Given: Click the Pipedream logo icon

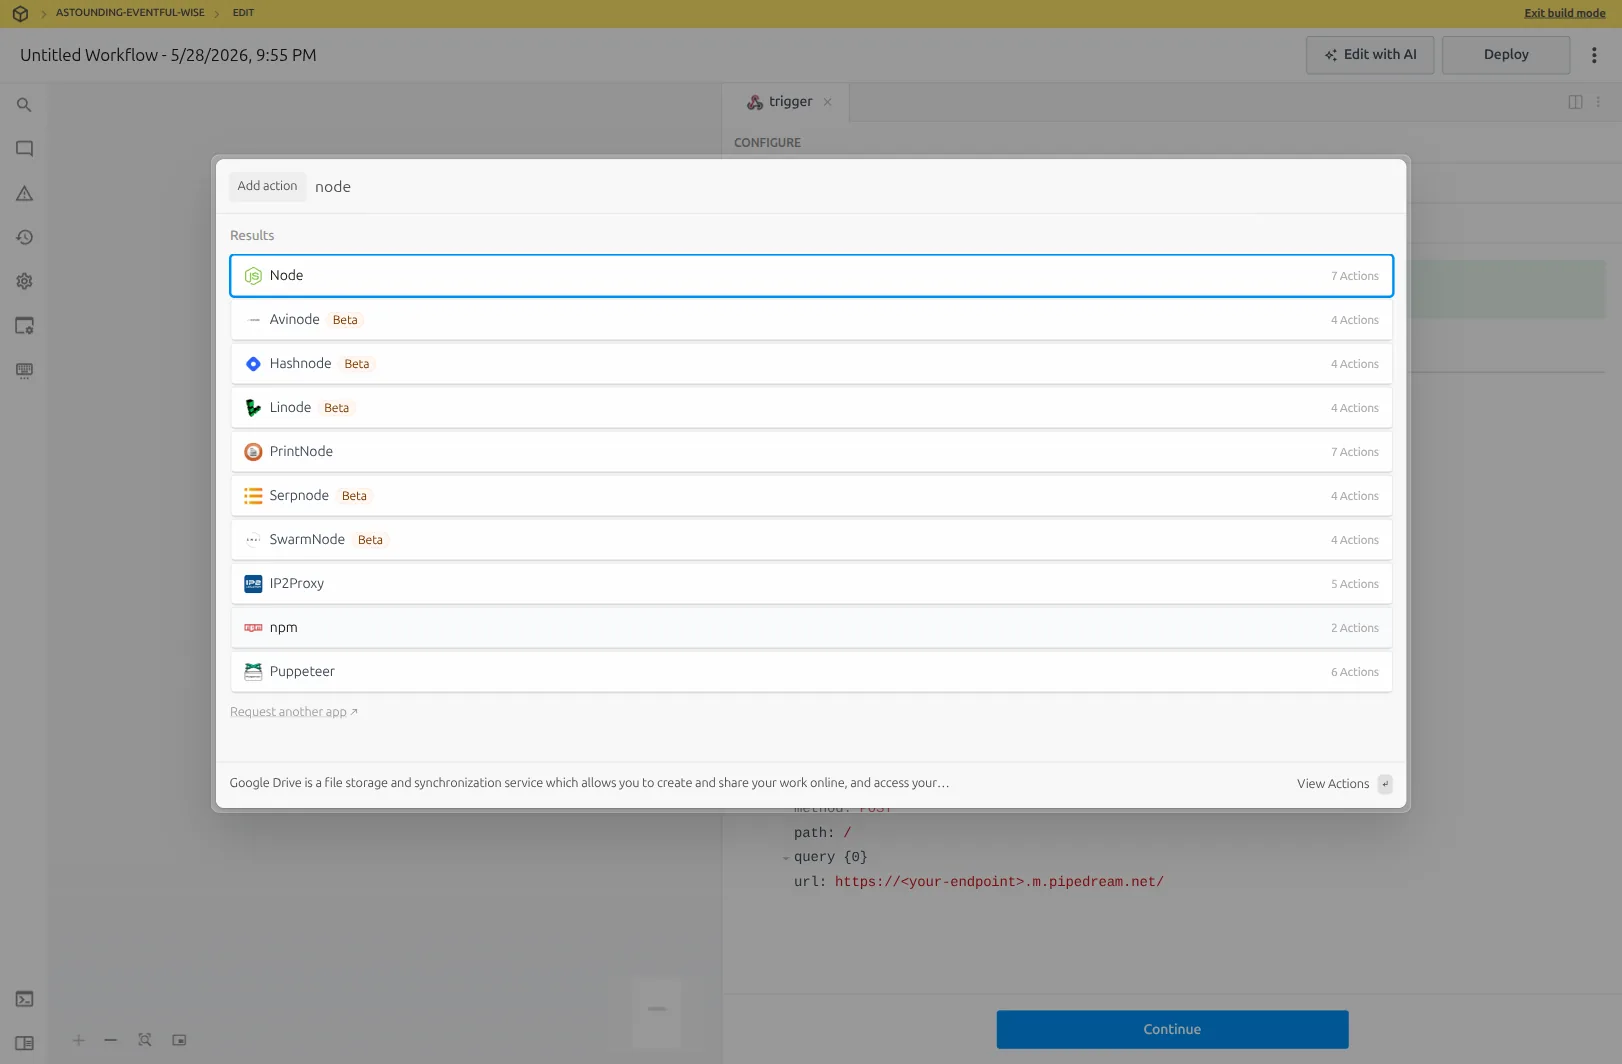Looking at the screenshot, I should click(x=20, y=13).
